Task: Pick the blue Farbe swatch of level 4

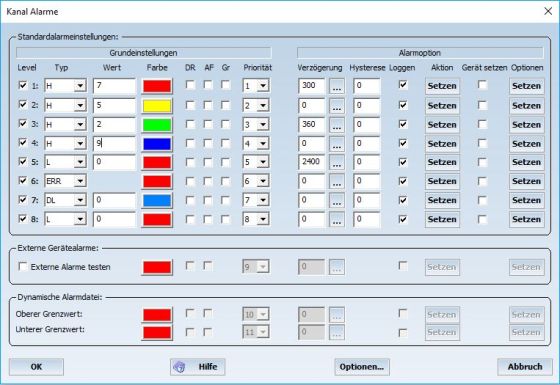Action: click(157, 144)
